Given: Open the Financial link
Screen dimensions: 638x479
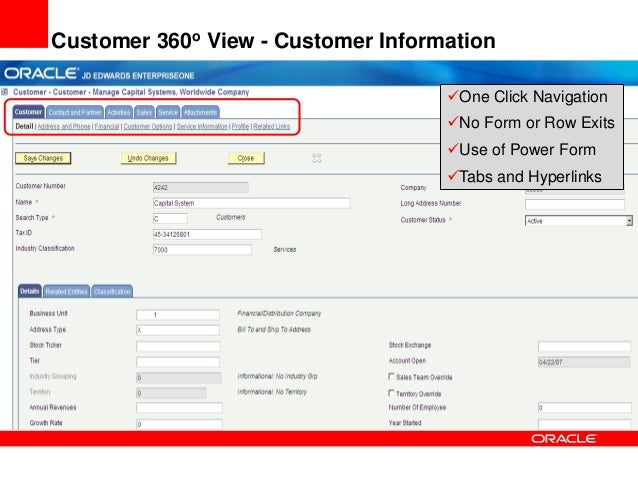Looking at the screenshot, I should tap(107, 127).
